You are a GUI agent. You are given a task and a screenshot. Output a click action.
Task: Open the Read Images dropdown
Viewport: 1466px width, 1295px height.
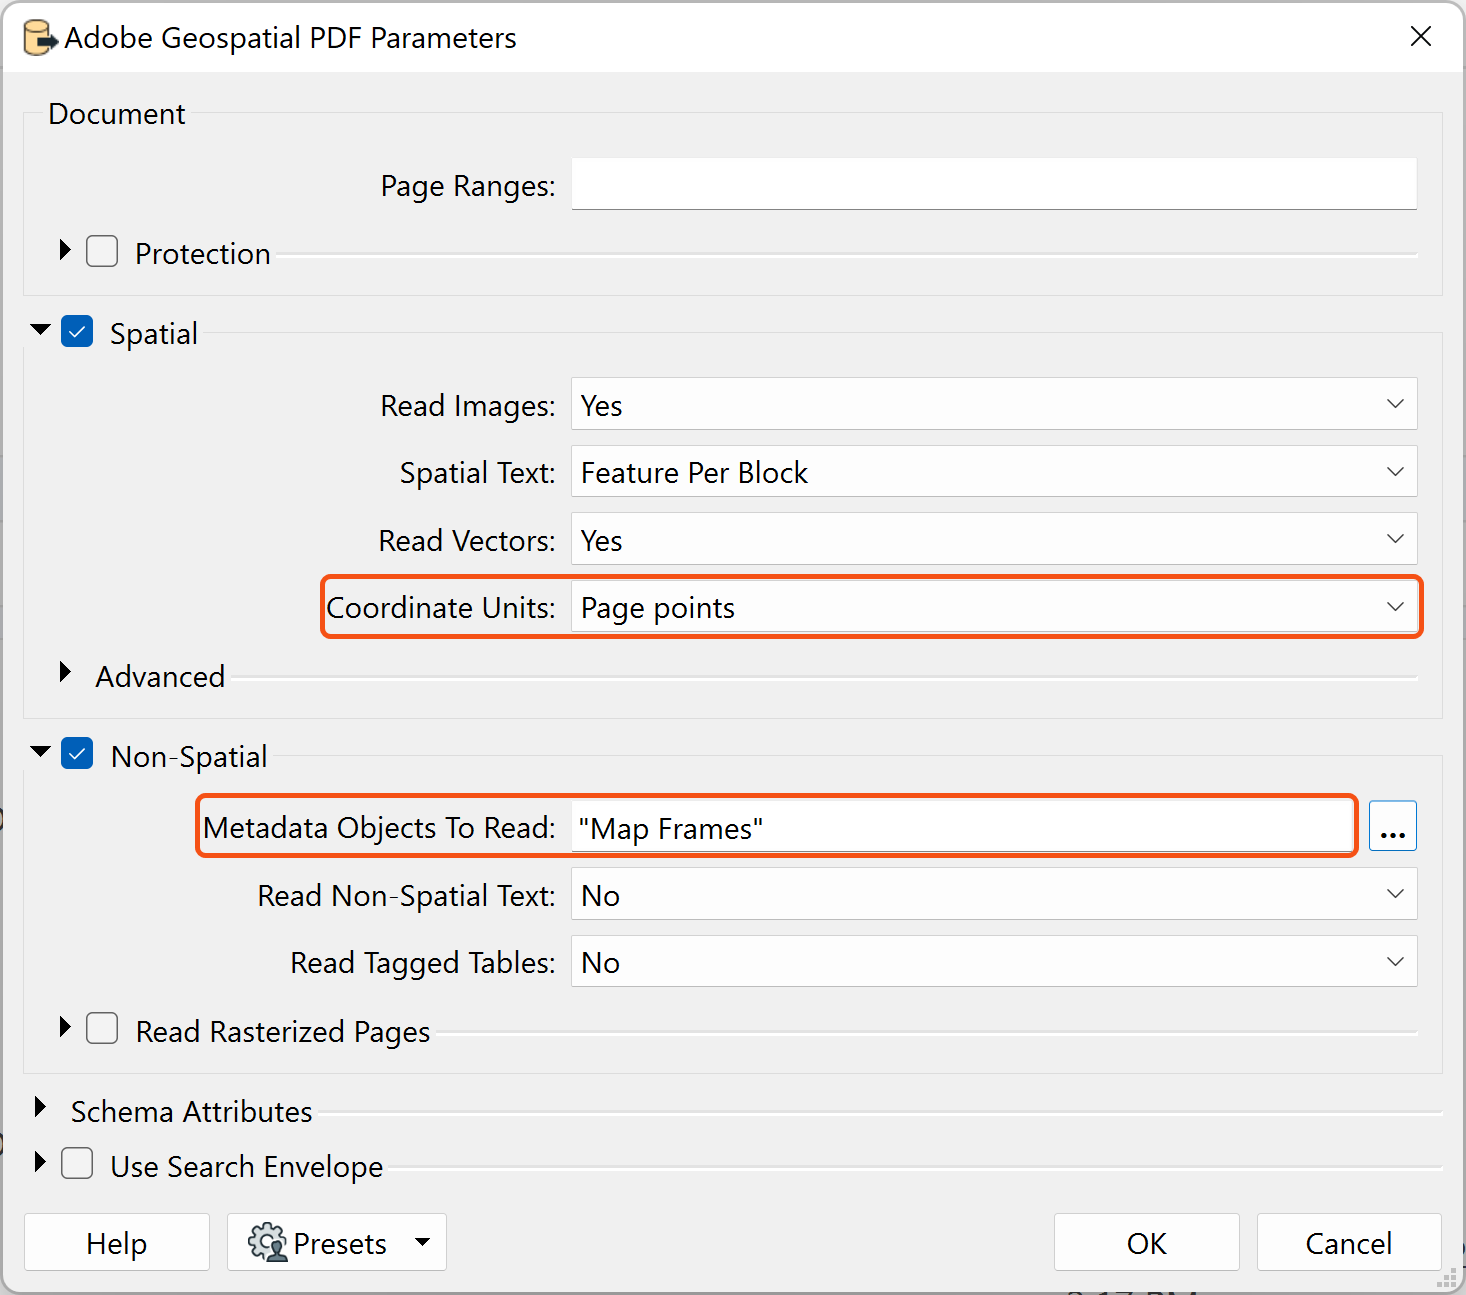coord(994,404)
